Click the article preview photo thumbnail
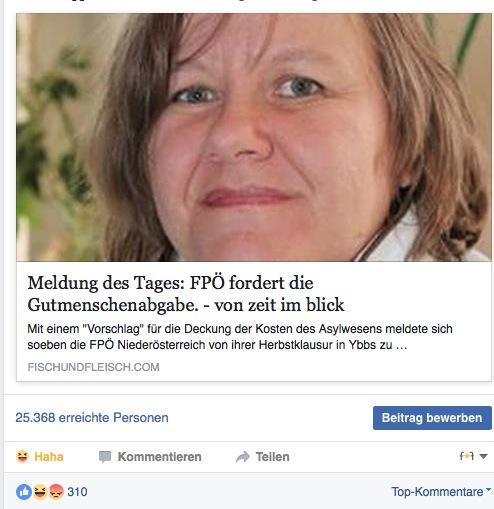 click(x=253, y=137)
